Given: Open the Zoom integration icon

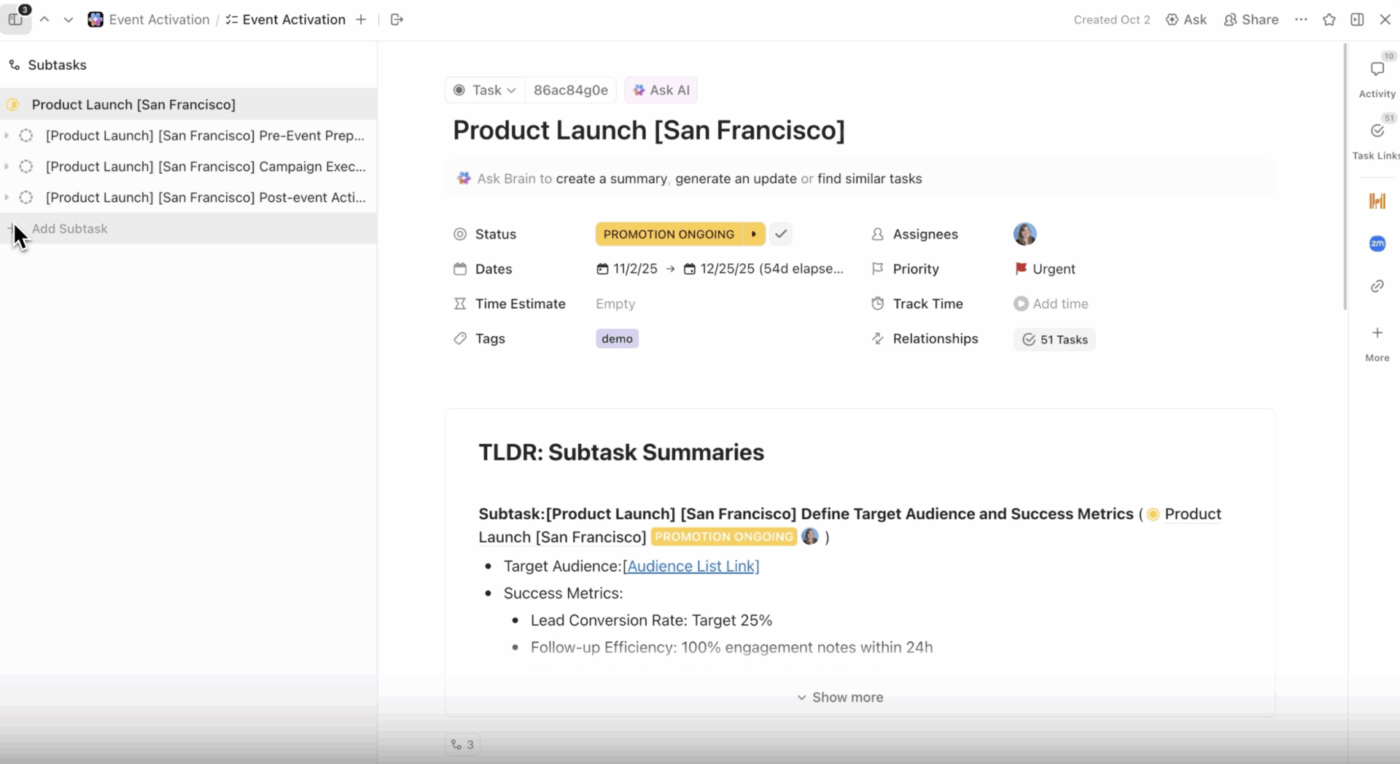Looking at the screenshot, I should [1377, 243].
